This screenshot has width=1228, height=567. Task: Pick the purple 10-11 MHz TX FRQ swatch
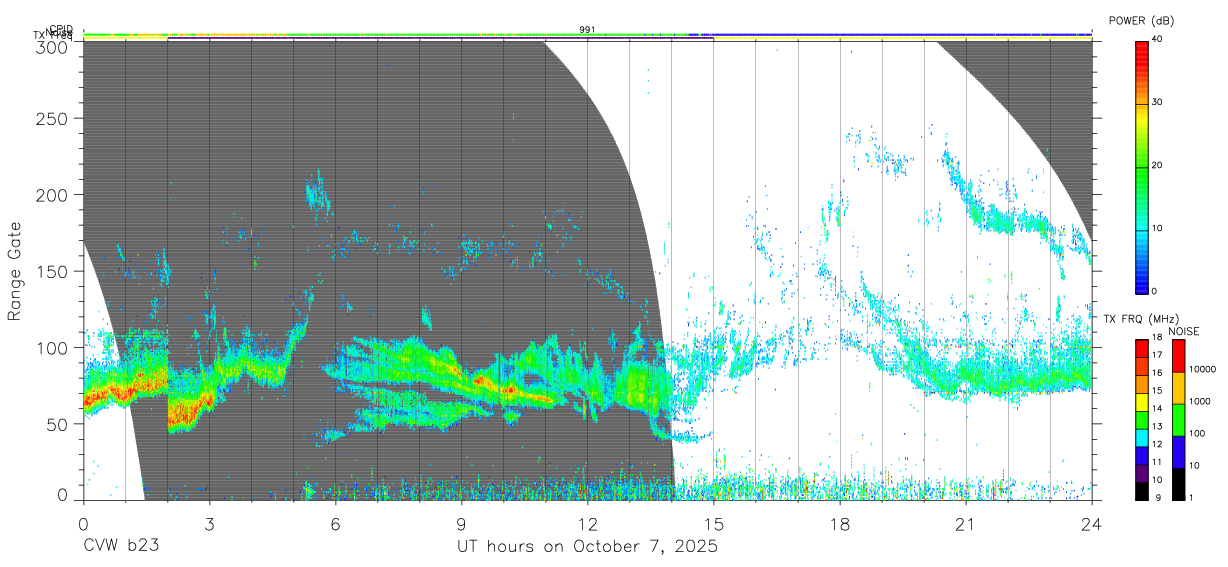1142,473
